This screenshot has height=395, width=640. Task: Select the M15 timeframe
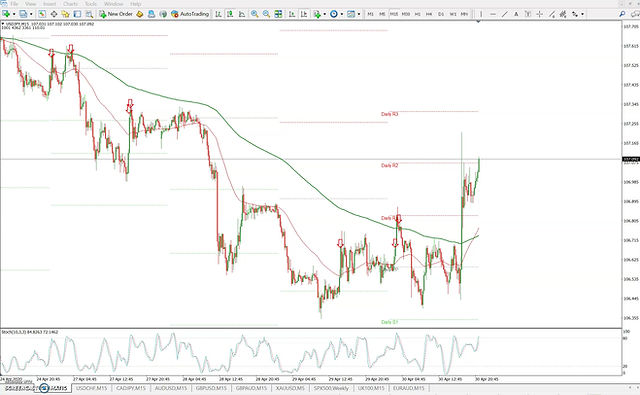click(x=394, y=14)
